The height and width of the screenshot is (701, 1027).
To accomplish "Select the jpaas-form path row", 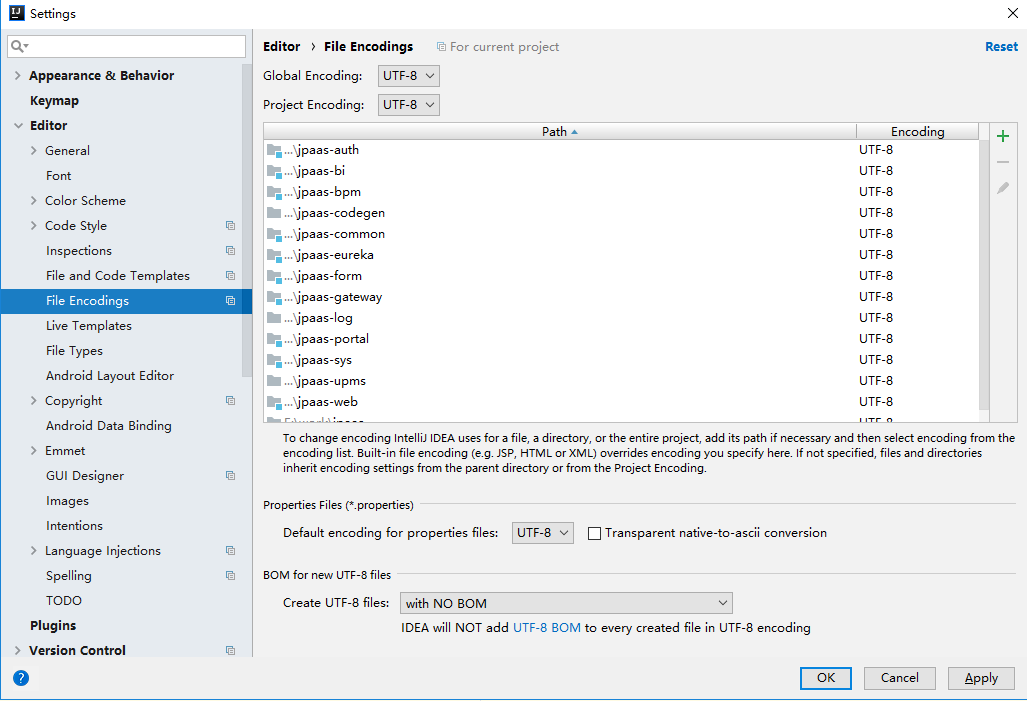I will pyautogui.click(x=621, y=276).
